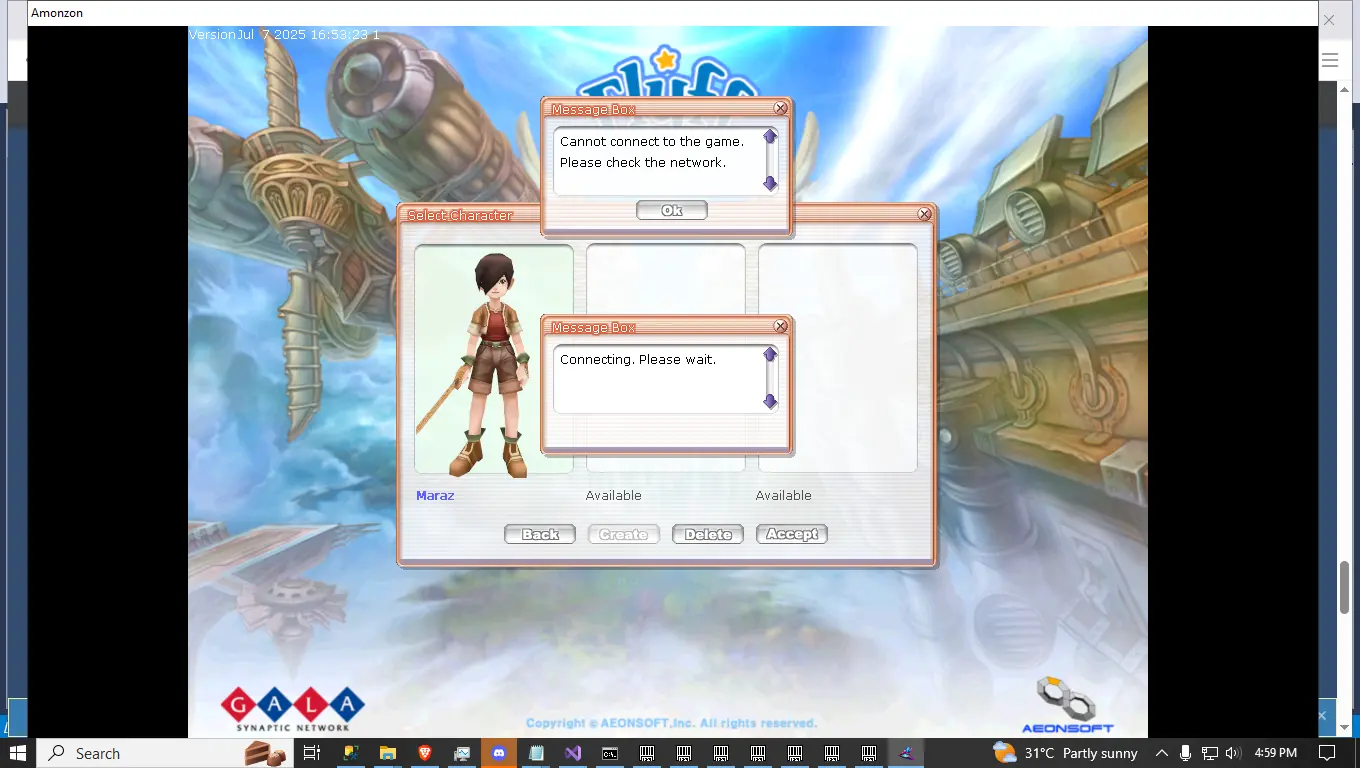Open network settings from the tray
The height and width of the screenshot is (768, 1360).
1209,753
